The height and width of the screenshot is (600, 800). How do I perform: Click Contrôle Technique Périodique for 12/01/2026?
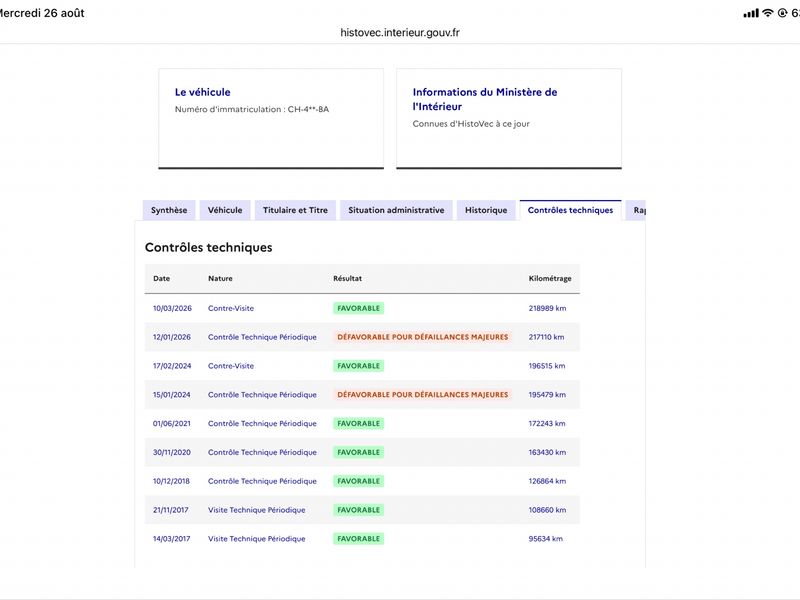(x=262, y=337)
